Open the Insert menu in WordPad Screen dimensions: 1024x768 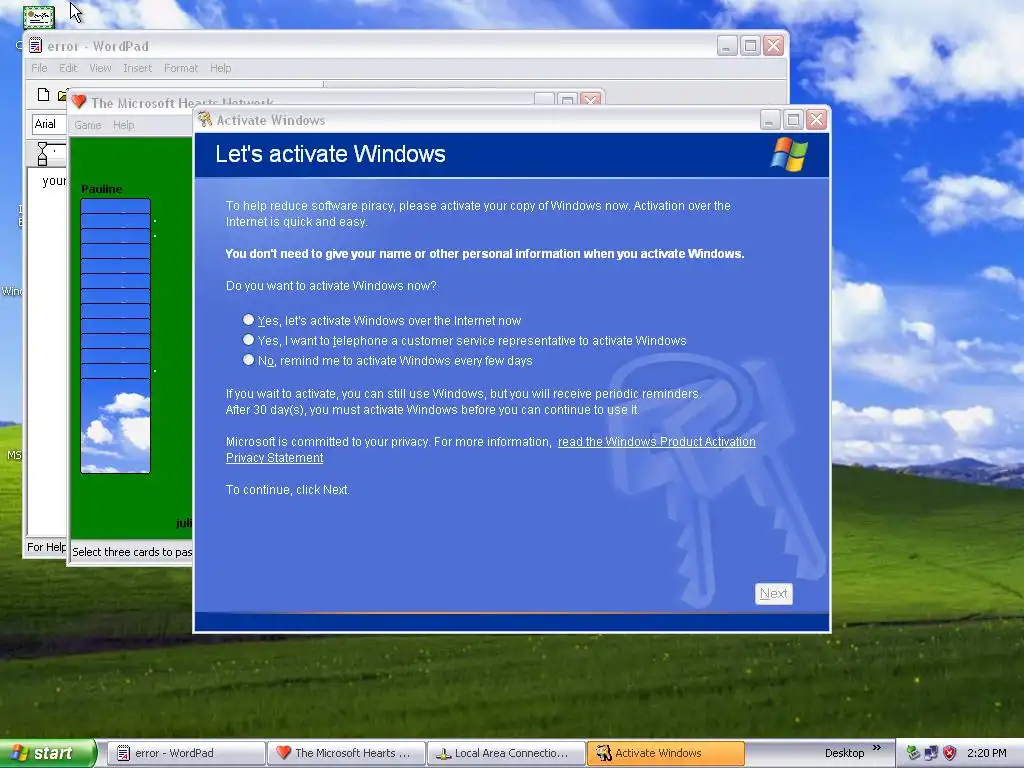pos(137,68)
